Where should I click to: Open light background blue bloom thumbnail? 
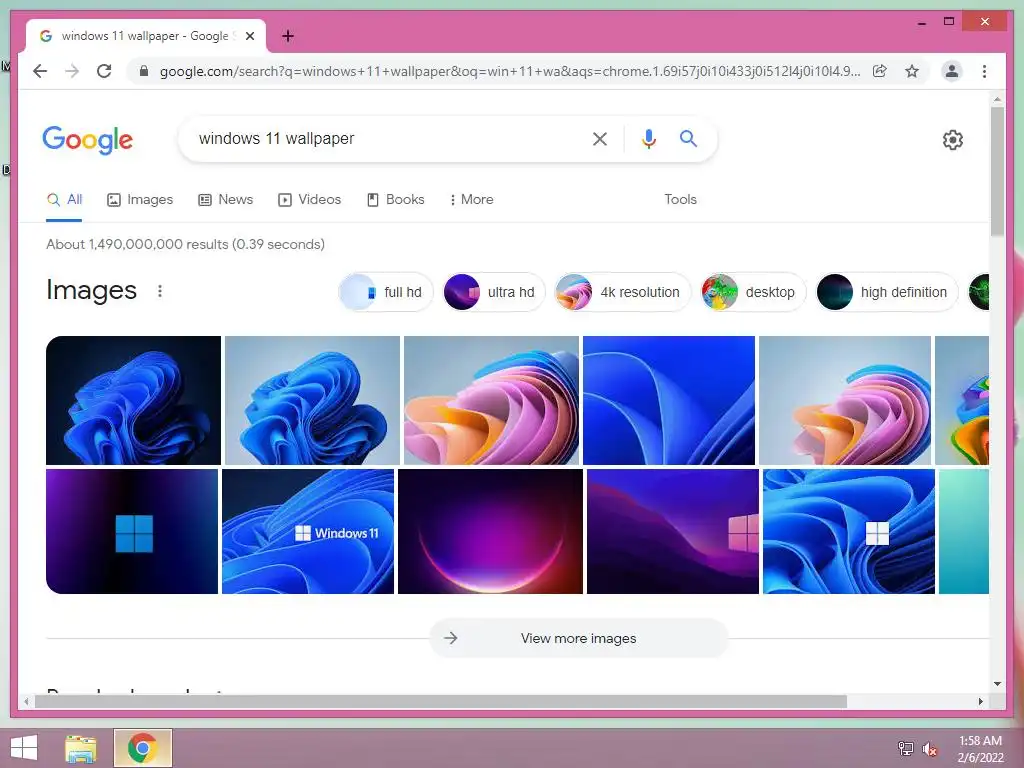pos(312,400)
